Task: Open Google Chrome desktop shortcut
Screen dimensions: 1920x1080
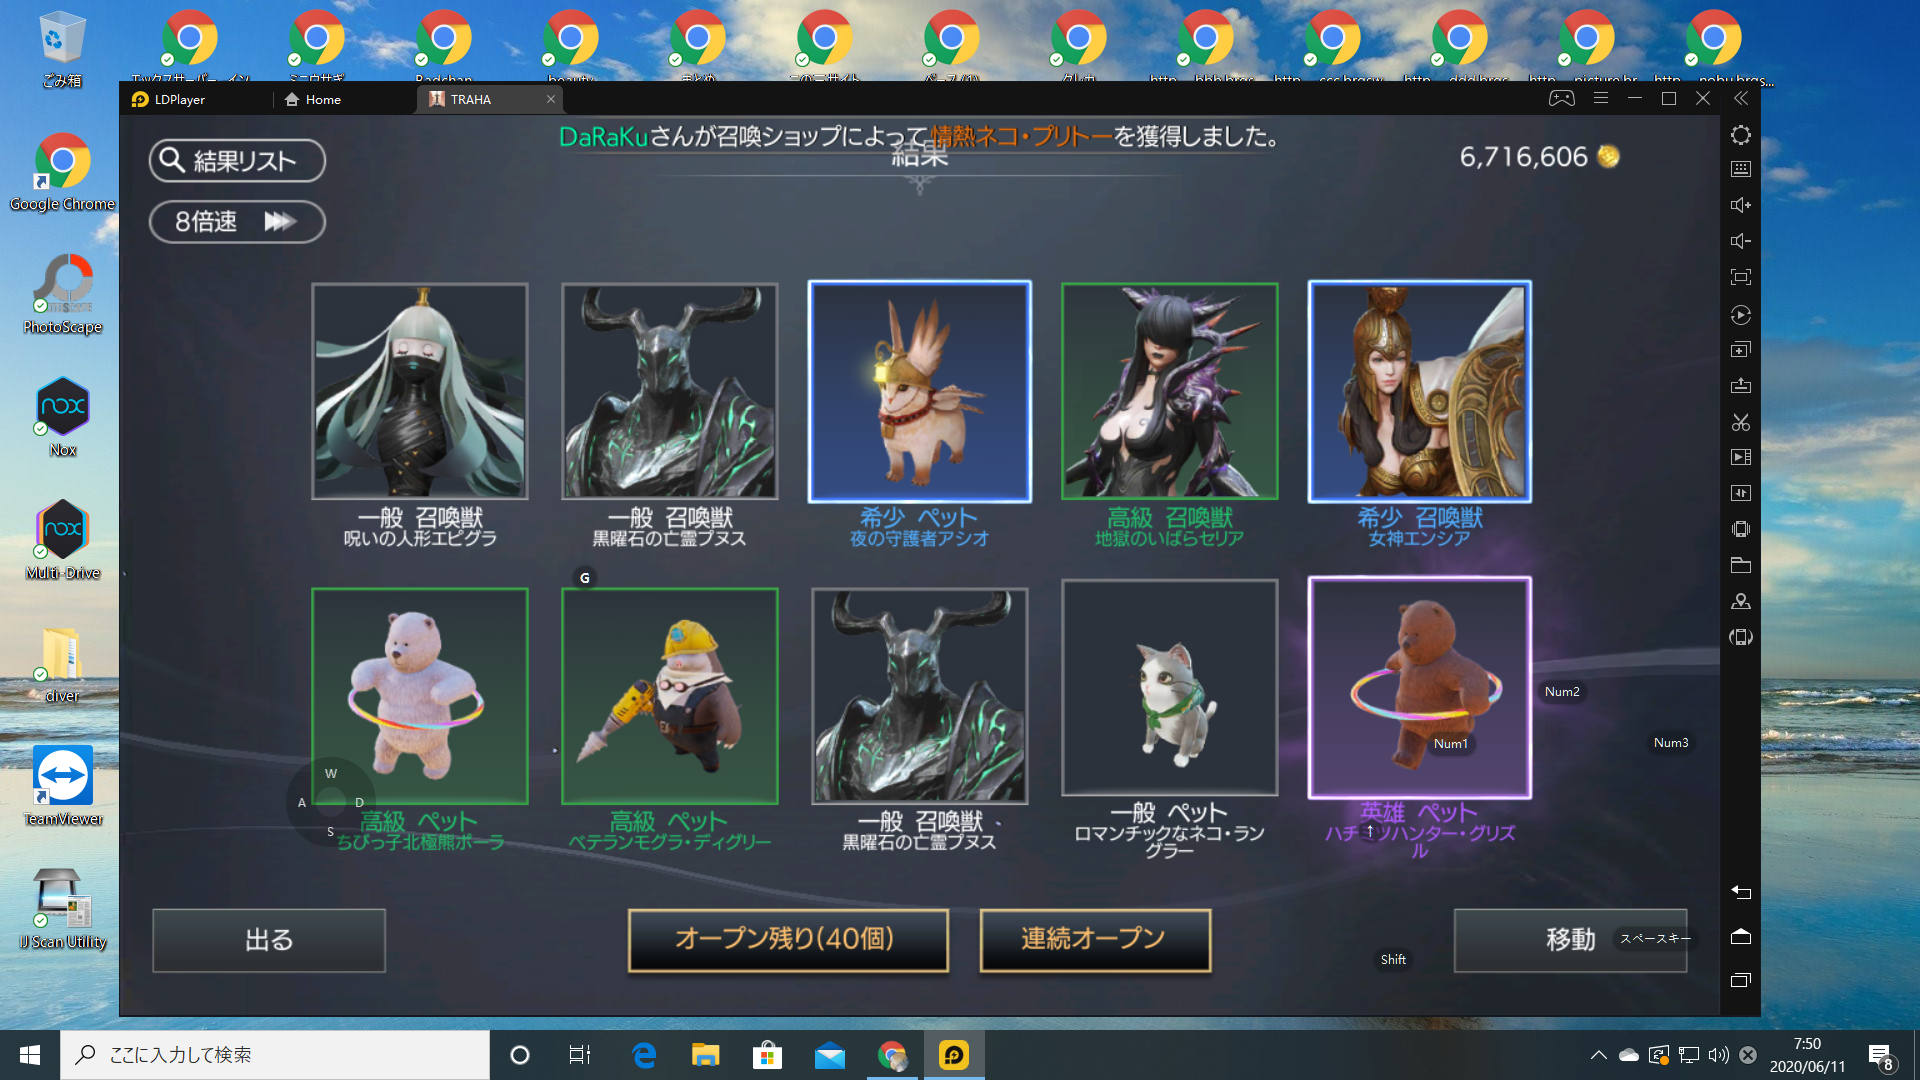Action: coord(62,173)
